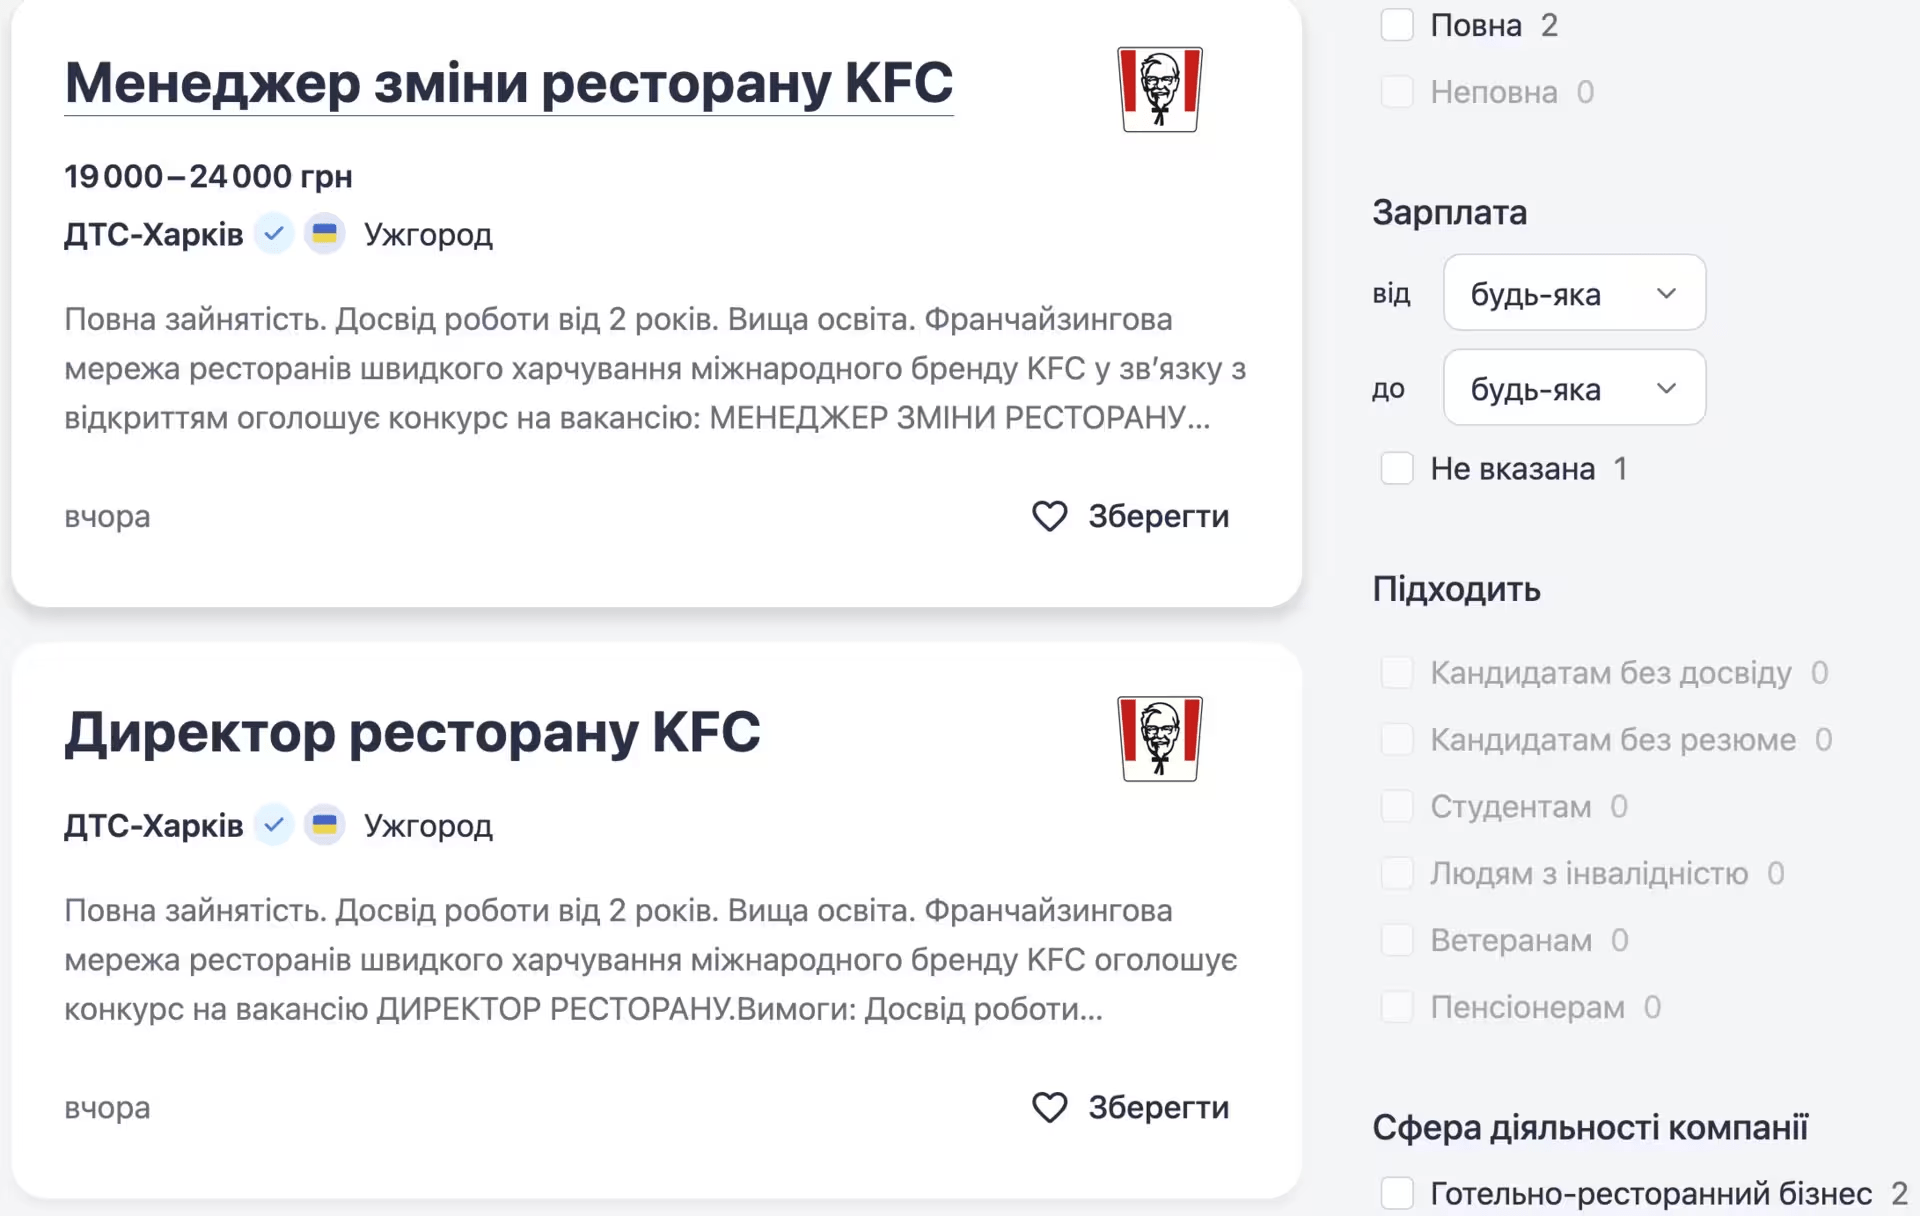Open Директор ресторану KFC vacancy

coord(412,732)
